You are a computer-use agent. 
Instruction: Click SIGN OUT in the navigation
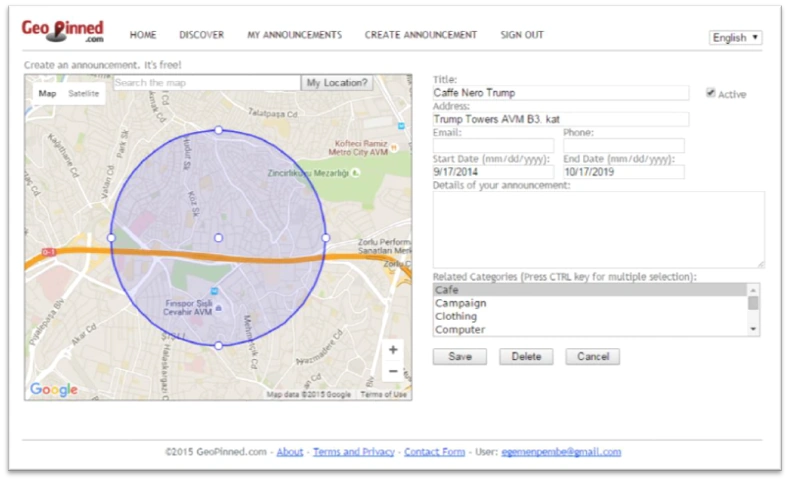pos(522,35)
